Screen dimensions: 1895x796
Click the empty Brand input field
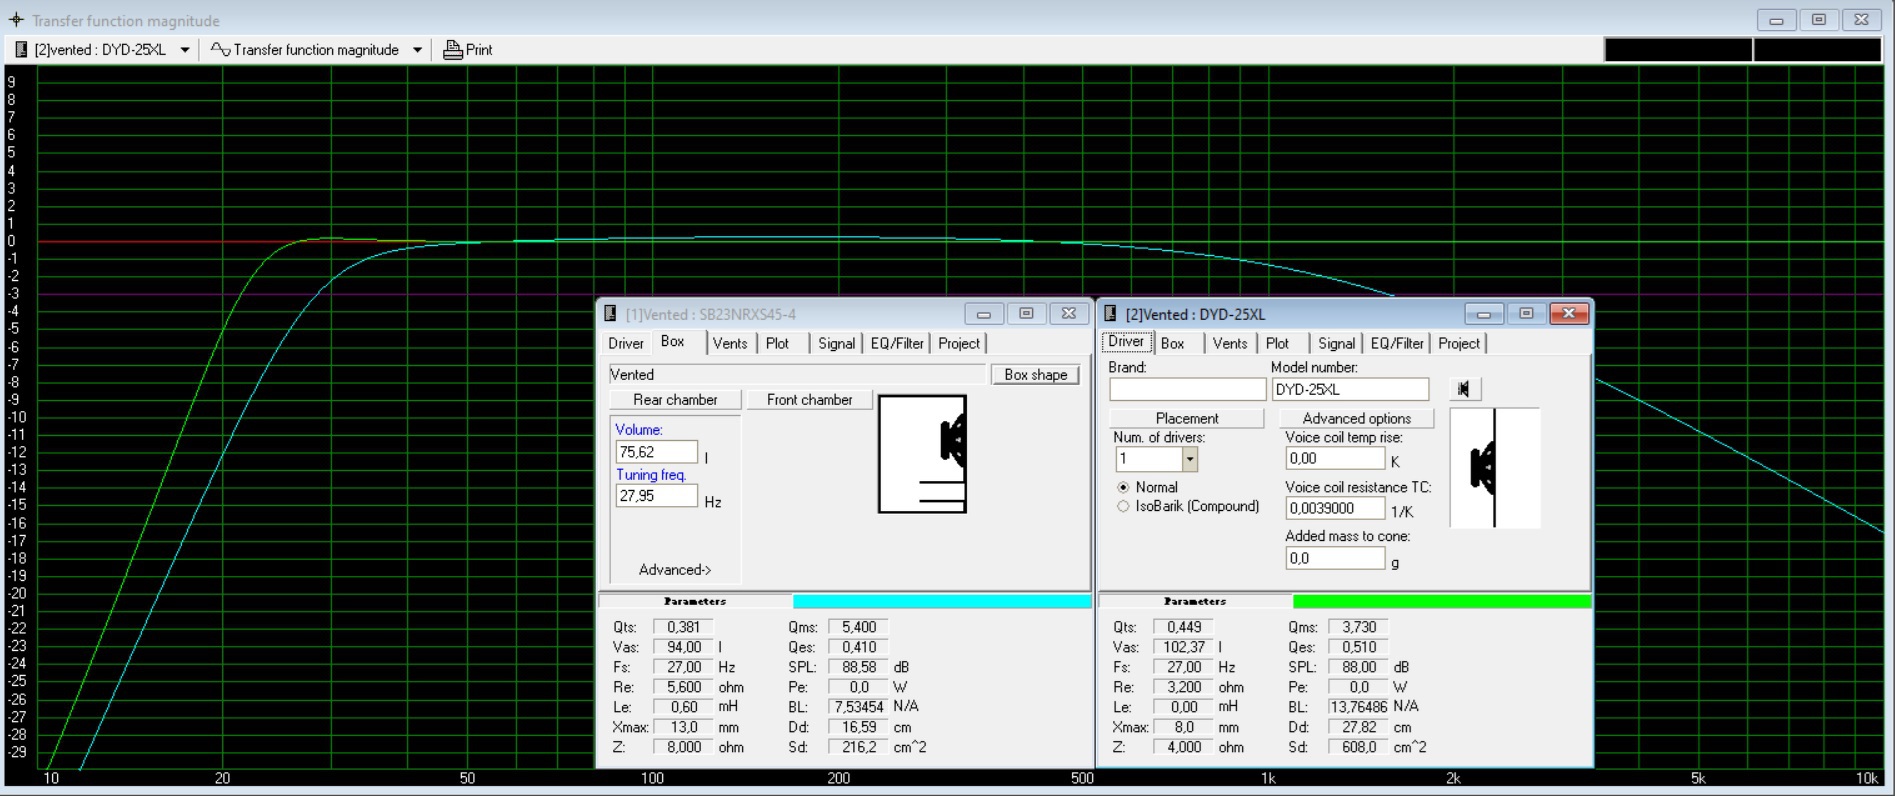pos(1187,390)
